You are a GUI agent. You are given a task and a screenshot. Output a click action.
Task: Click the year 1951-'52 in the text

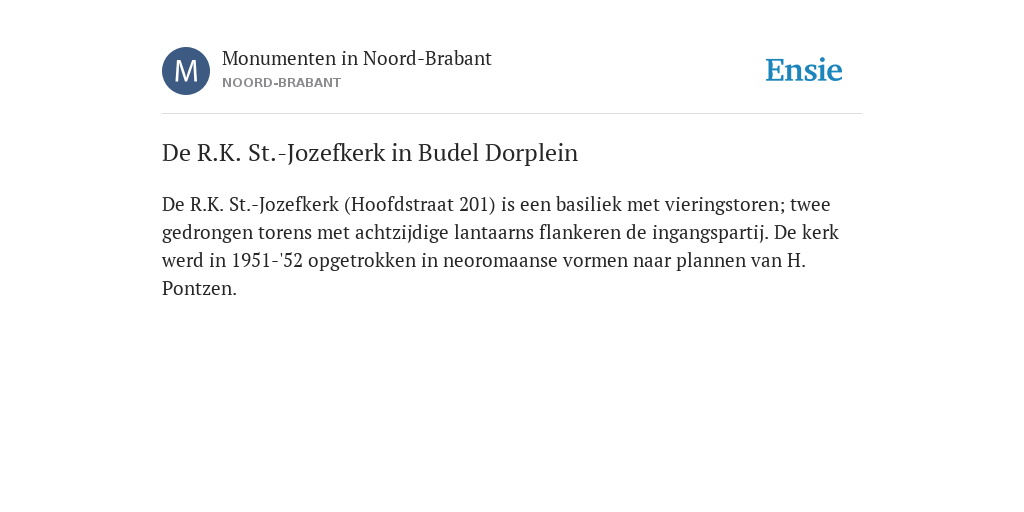coord(267,261)
